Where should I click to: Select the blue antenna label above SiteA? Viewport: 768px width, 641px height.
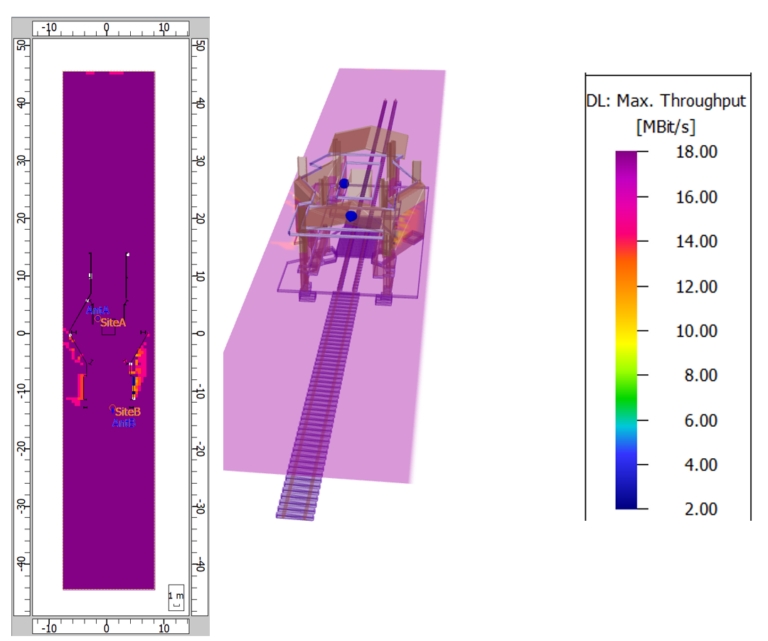pyautogui.click(x=97, y=311)
